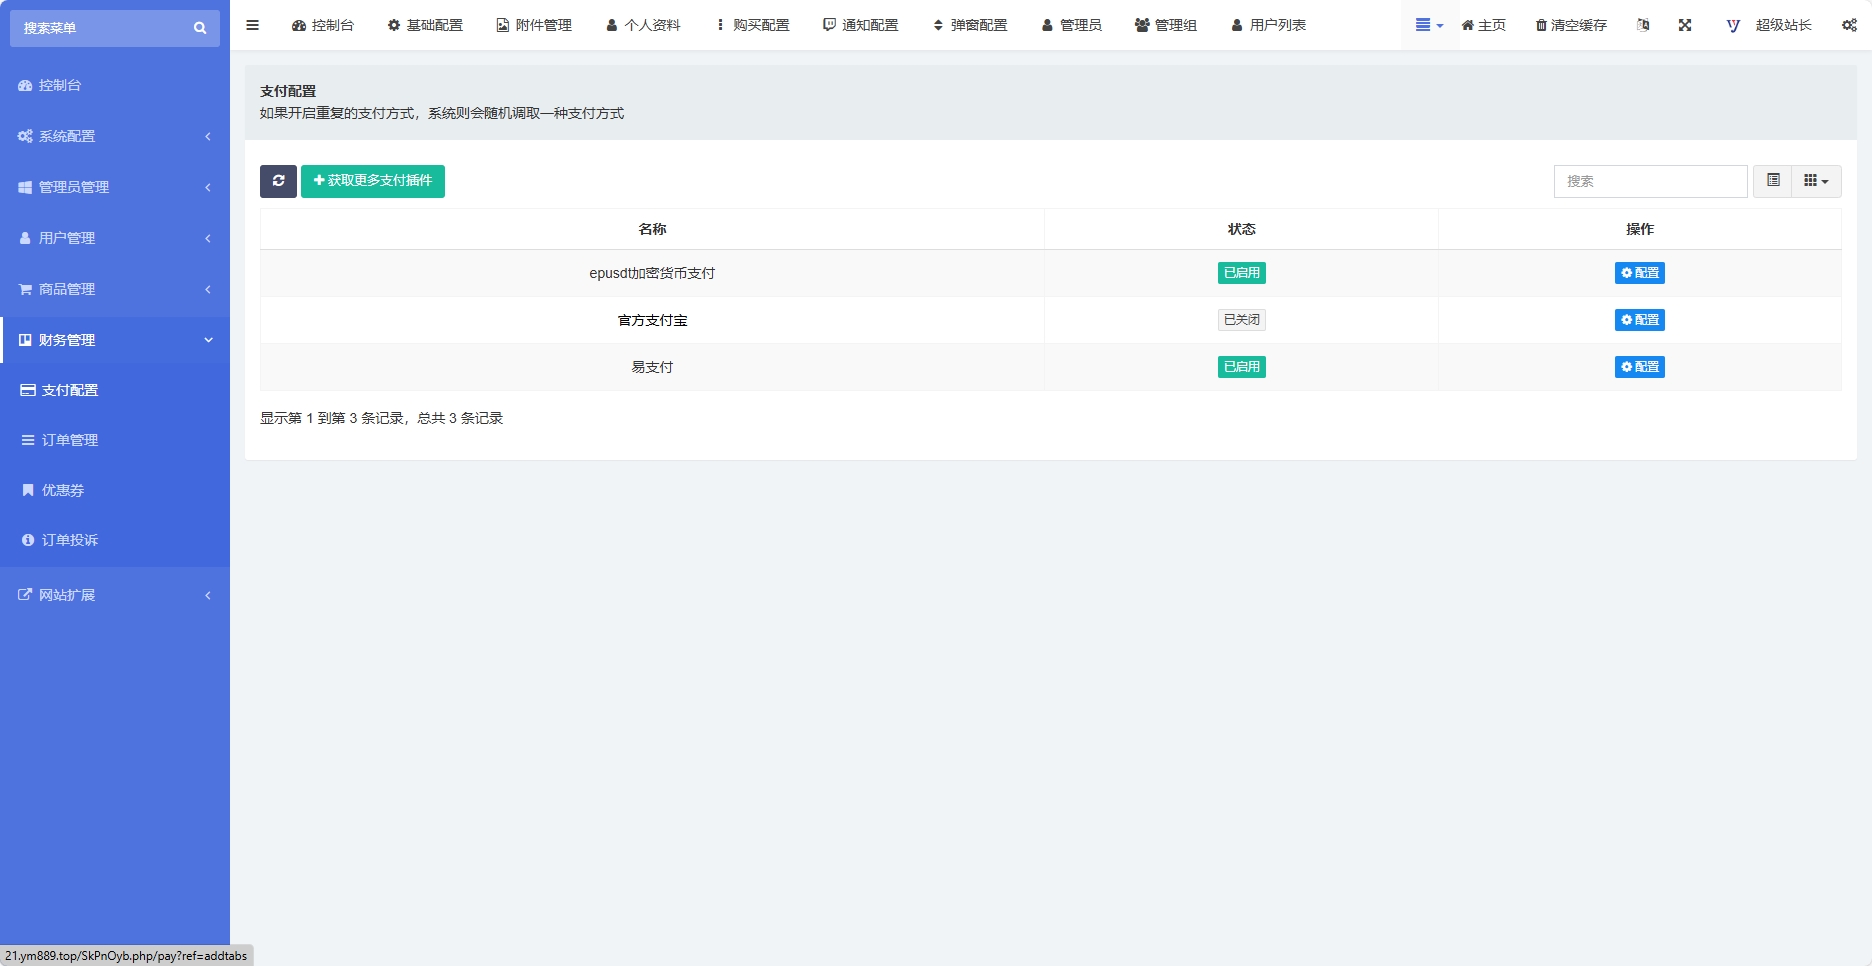1872x966 pixels.
Task: Click the 搜索 input field in table toolbar
Action: coord(1650,181)
